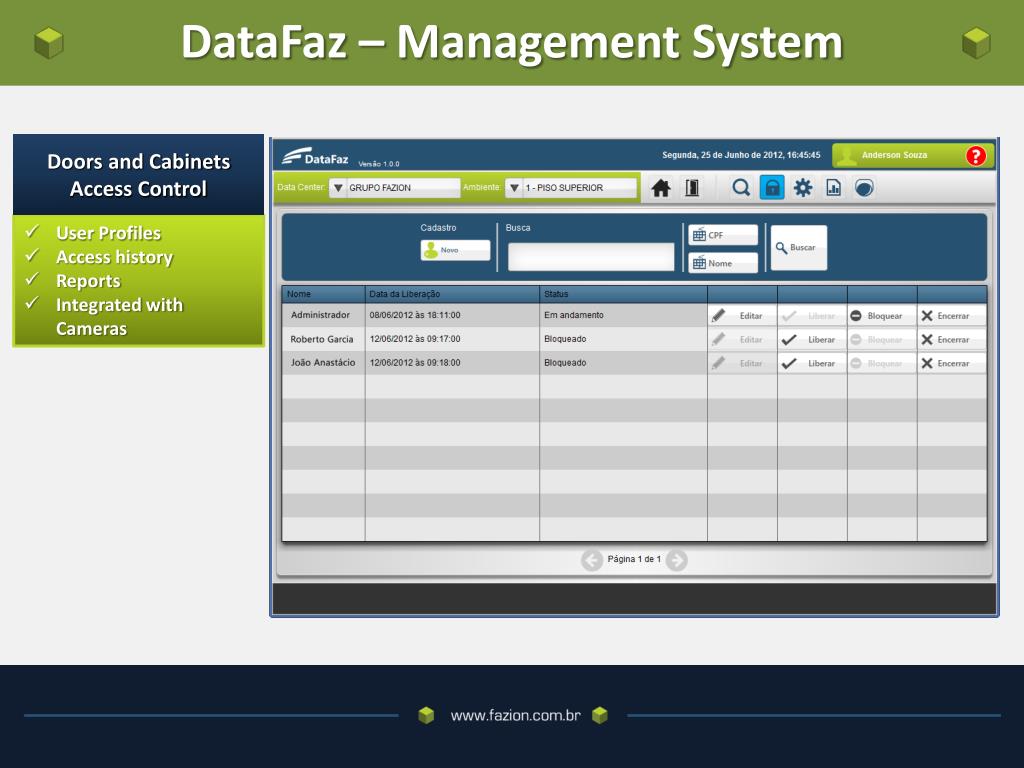
Task: Open the reports chart document icon
Action: (833, 188)
